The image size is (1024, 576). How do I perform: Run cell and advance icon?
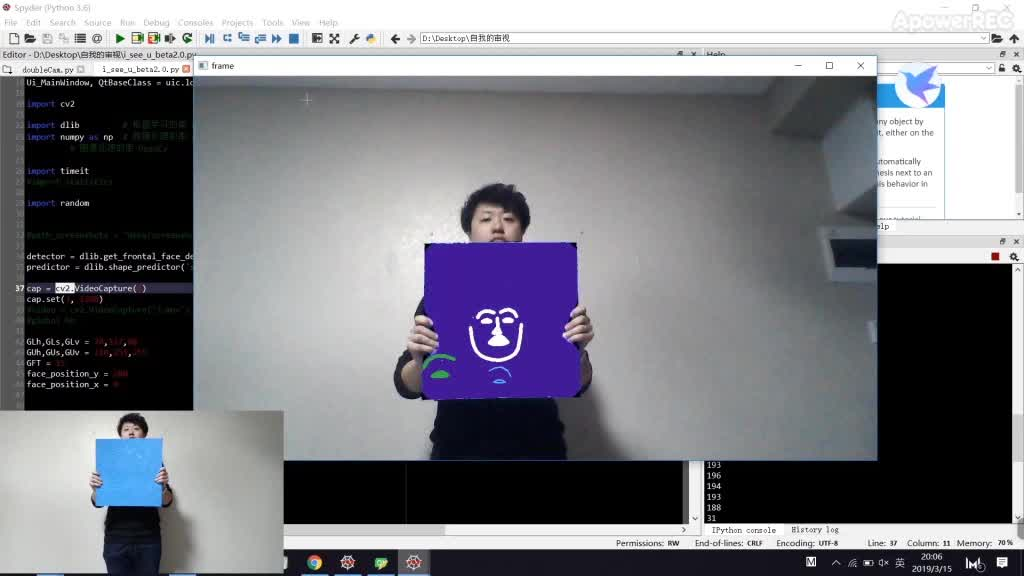[154, 39]
